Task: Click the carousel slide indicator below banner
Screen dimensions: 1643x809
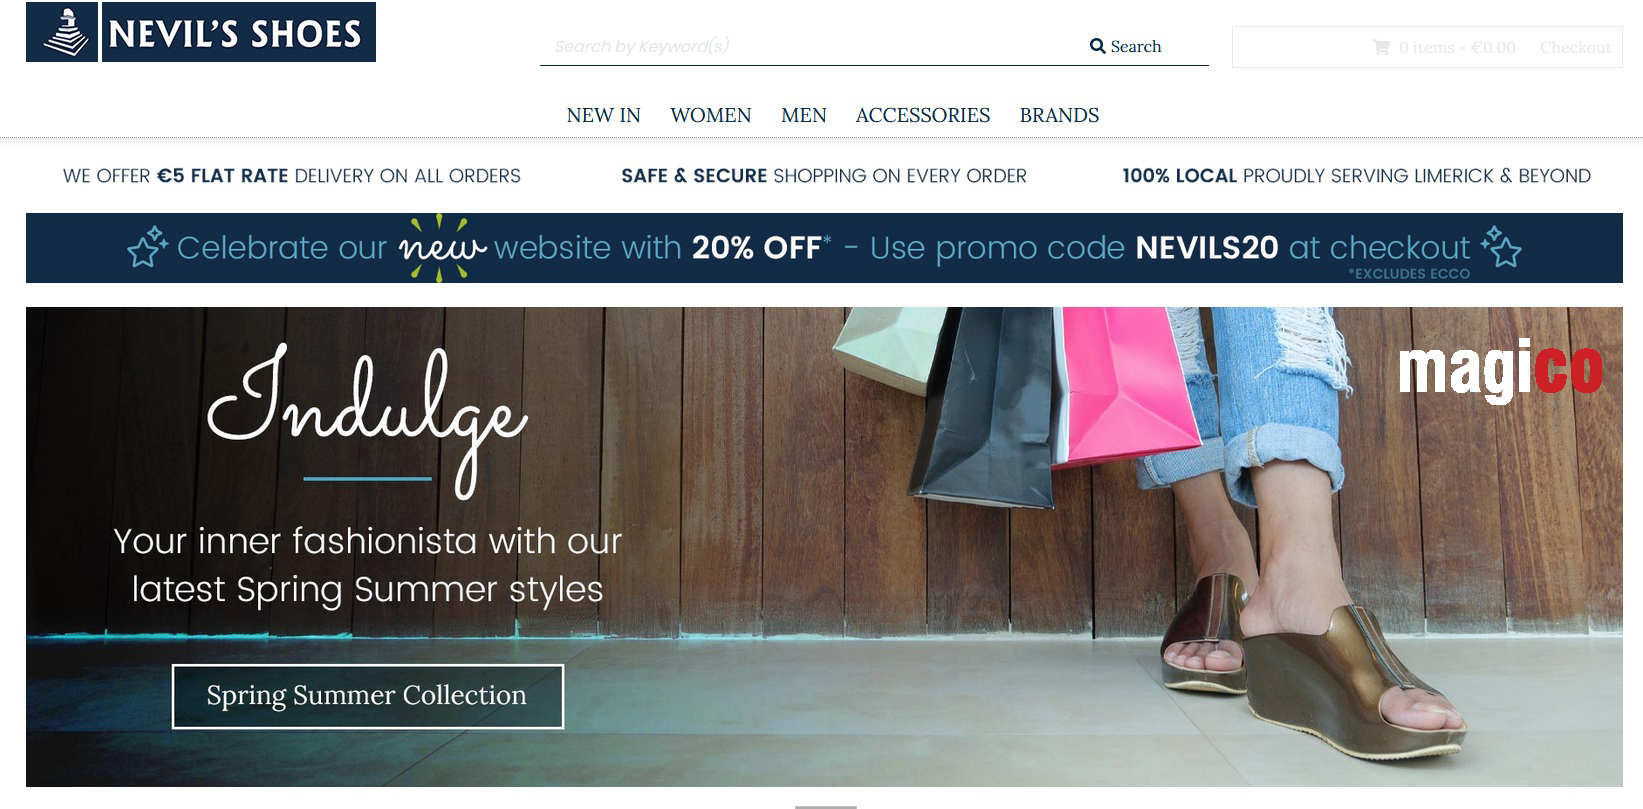Action: (826, 806)
